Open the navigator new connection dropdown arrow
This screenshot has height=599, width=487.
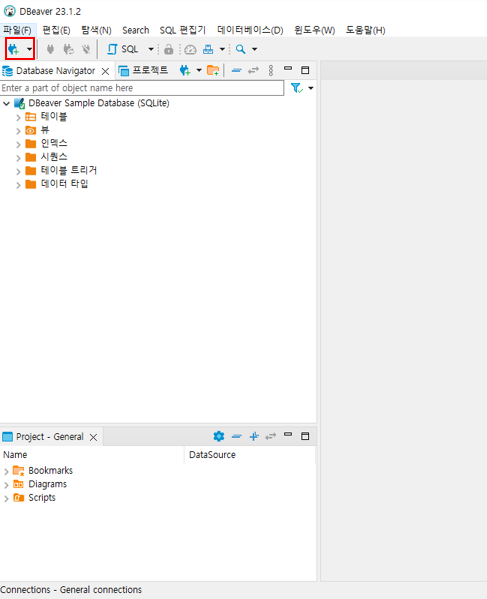pos(199,70)
